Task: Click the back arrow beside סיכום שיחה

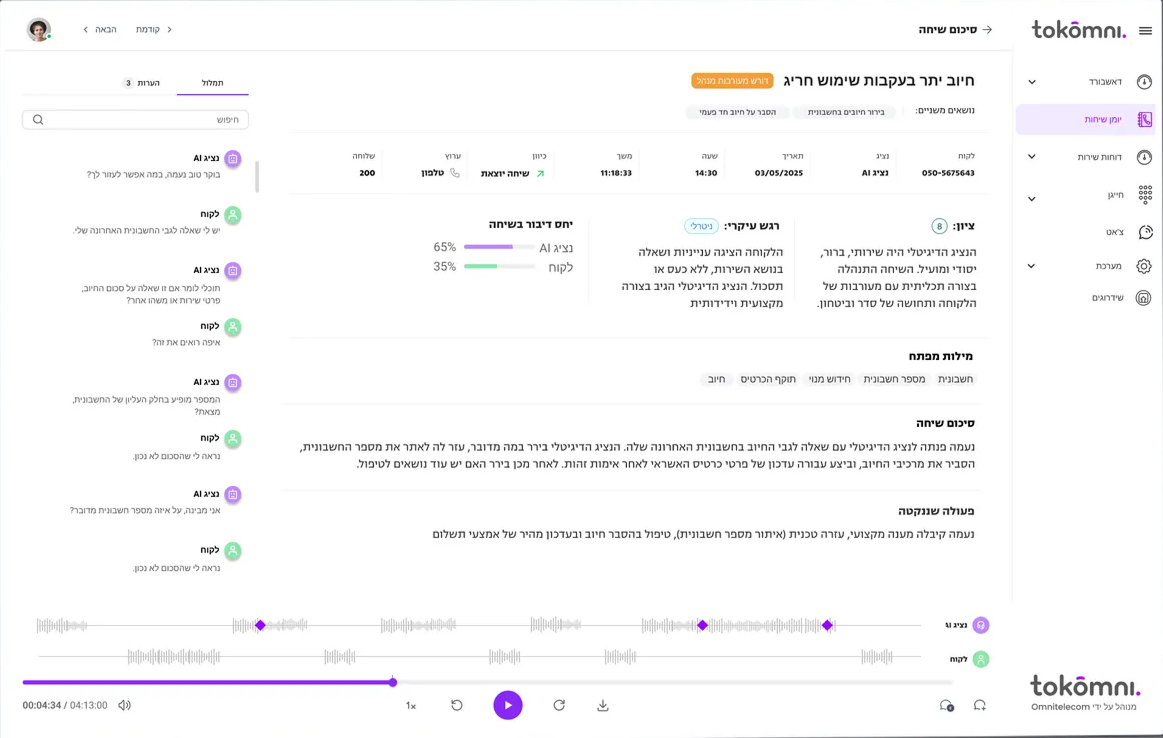Action: pos(987,30)
